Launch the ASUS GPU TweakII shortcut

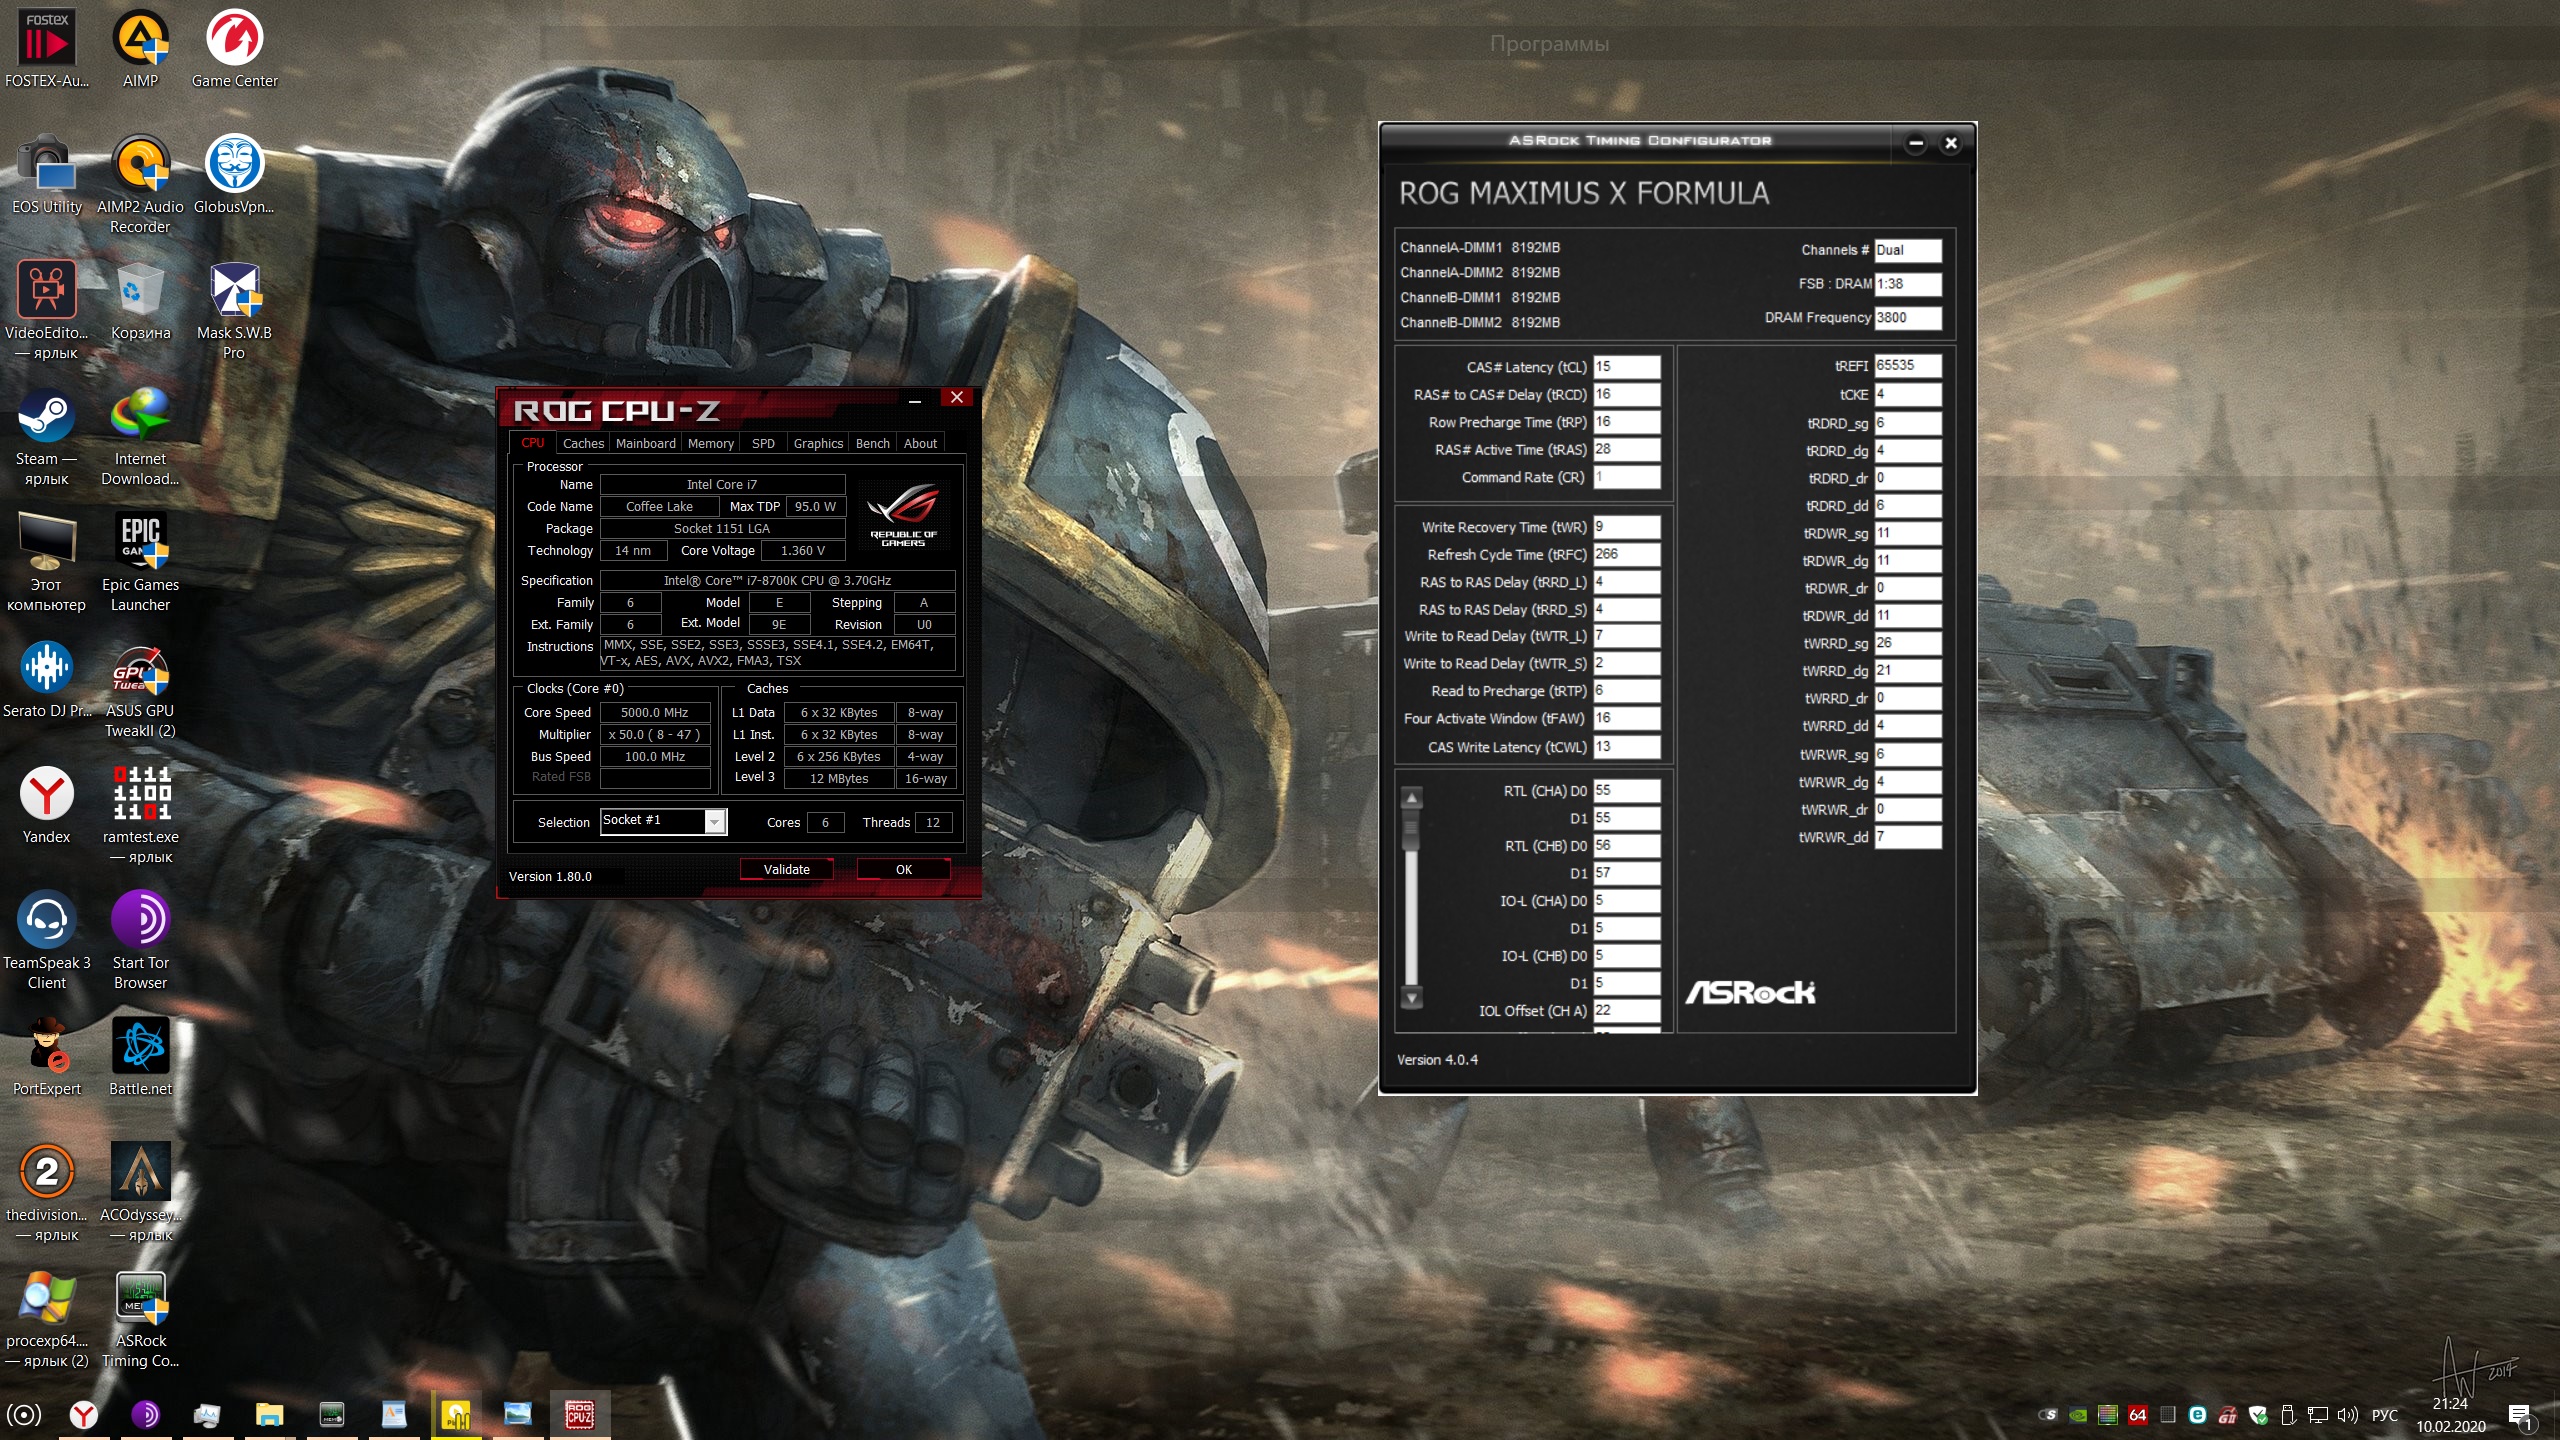tap(140, 669)
